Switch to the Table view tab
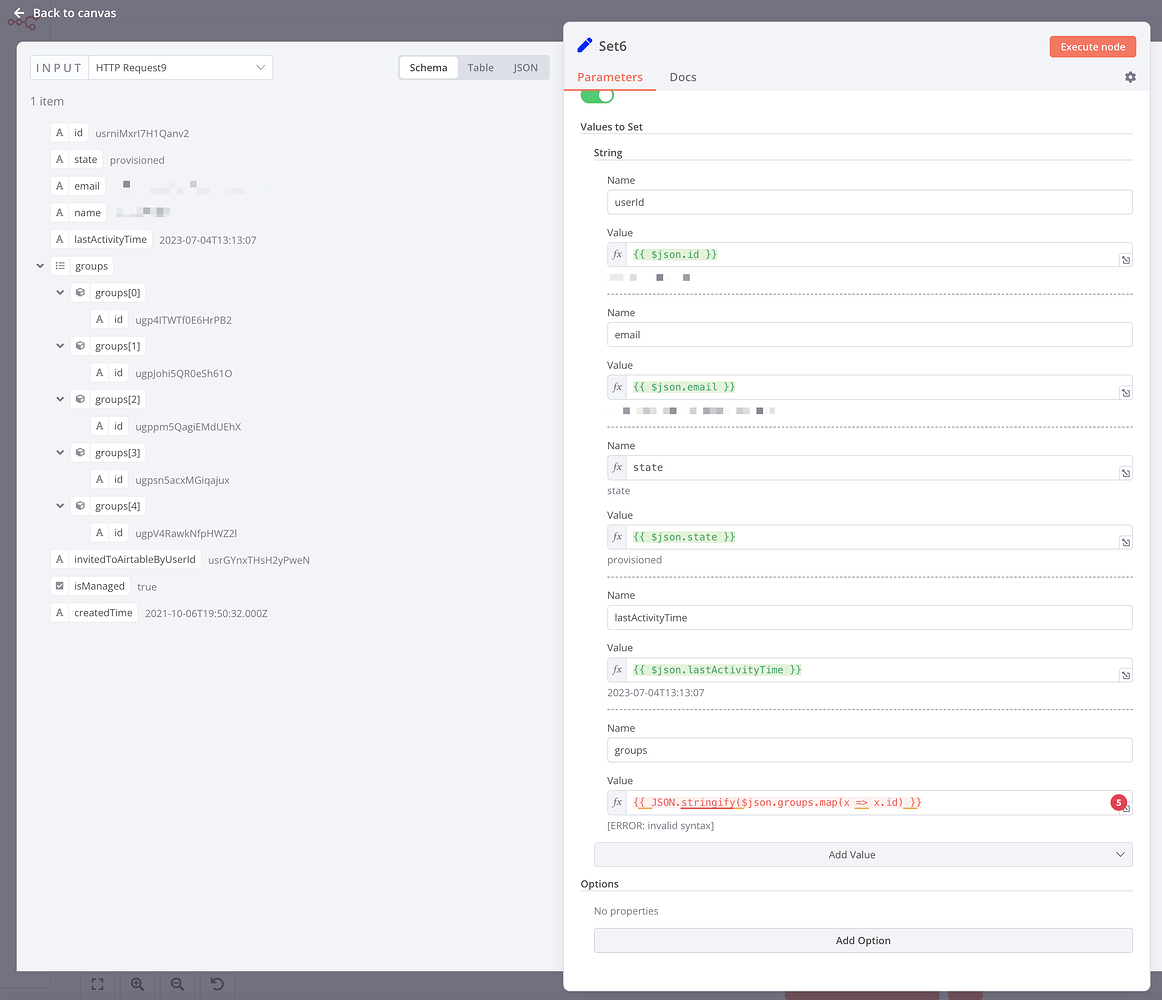Image resolution: width=1162 pixels, height=1000 pixels. click(x=480, y=67)
